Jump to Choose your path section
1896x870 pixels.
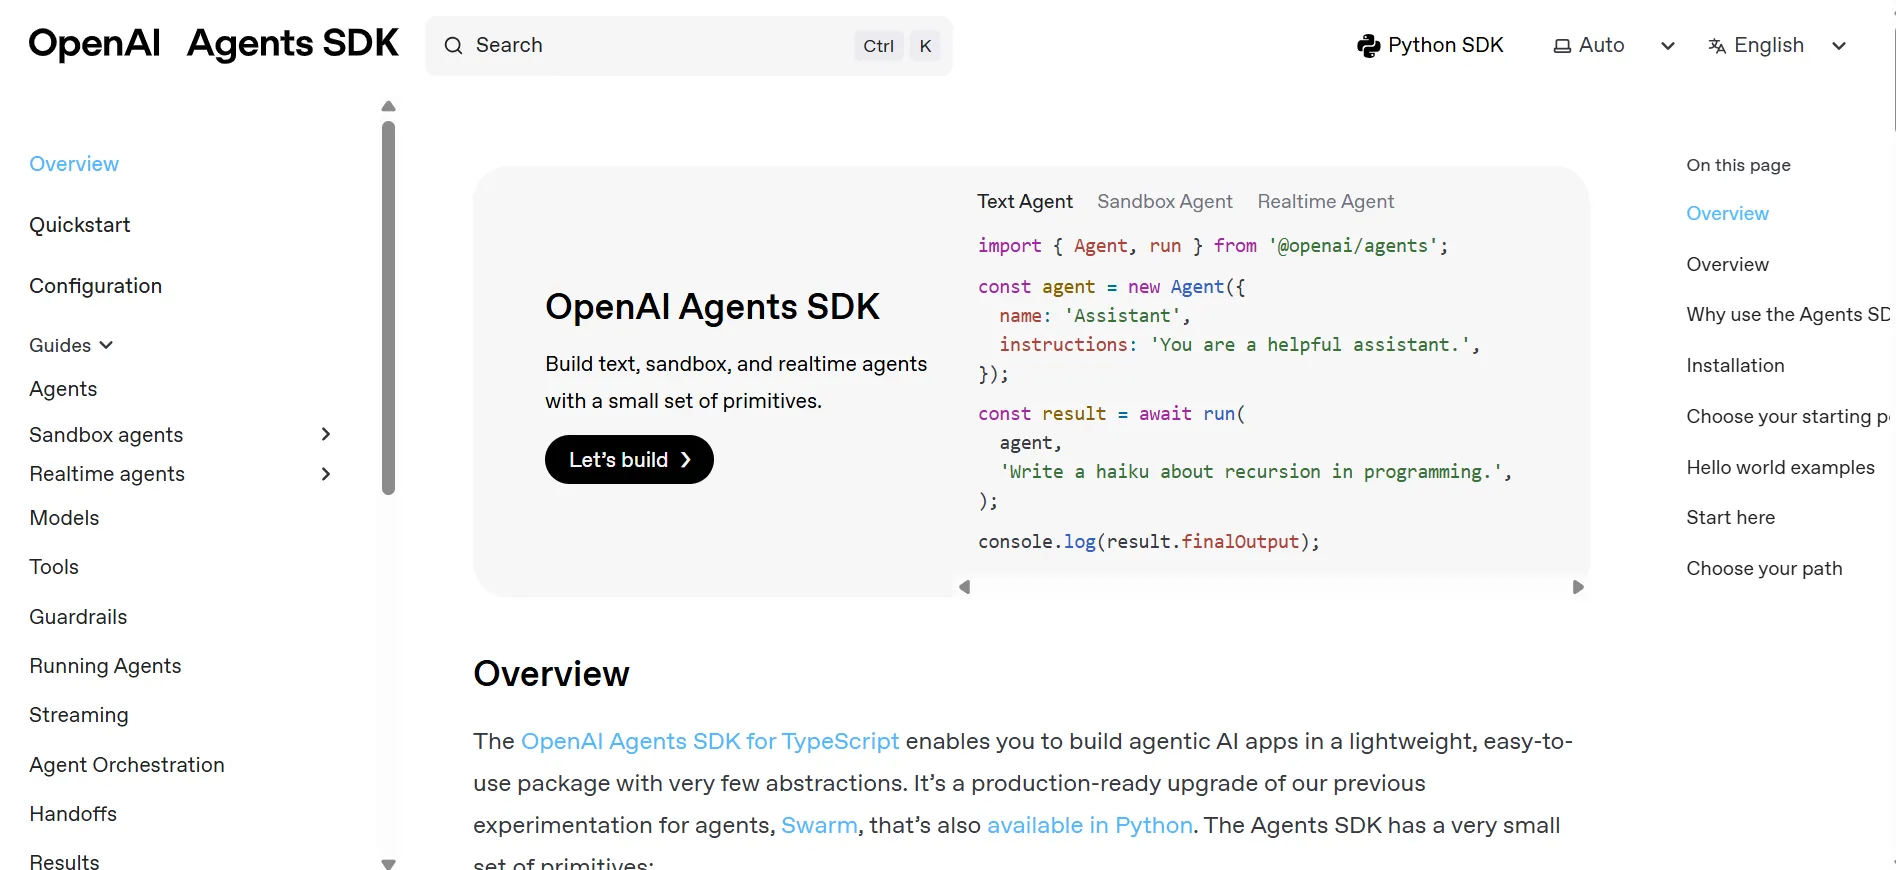point(1764,568)
